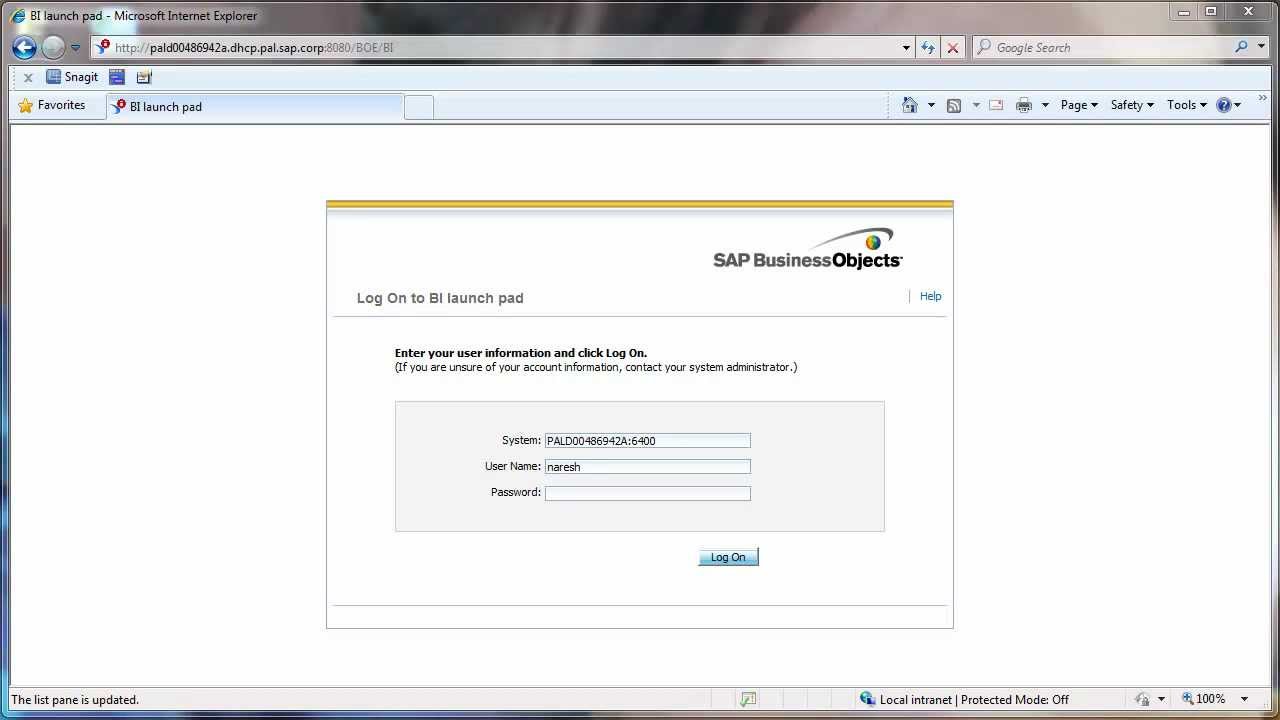Viewport: 1280px width, 720px height.
Task: Click the Read Mail envelope icon
Action: point(996,105)
